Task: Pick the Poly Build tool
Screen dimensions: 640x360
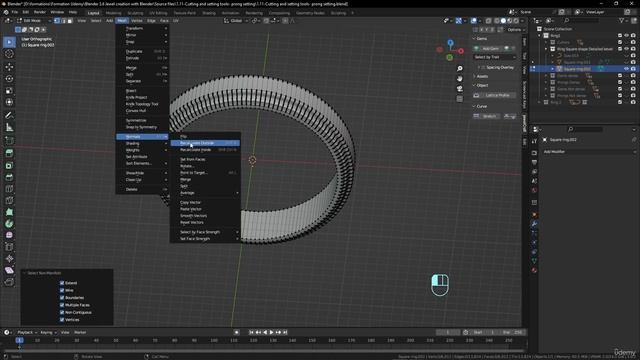Action: pos(9,212)
